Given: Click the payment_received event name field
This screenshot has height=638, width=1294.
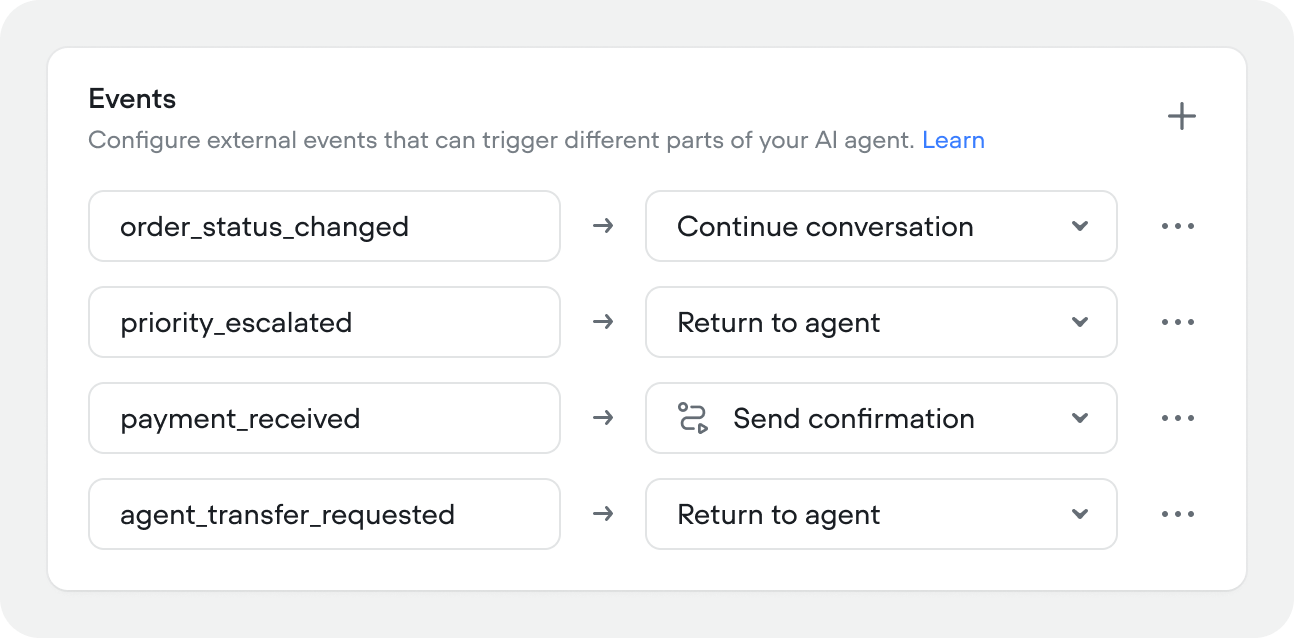Looking at the screenshot, I should pos(324,418).
